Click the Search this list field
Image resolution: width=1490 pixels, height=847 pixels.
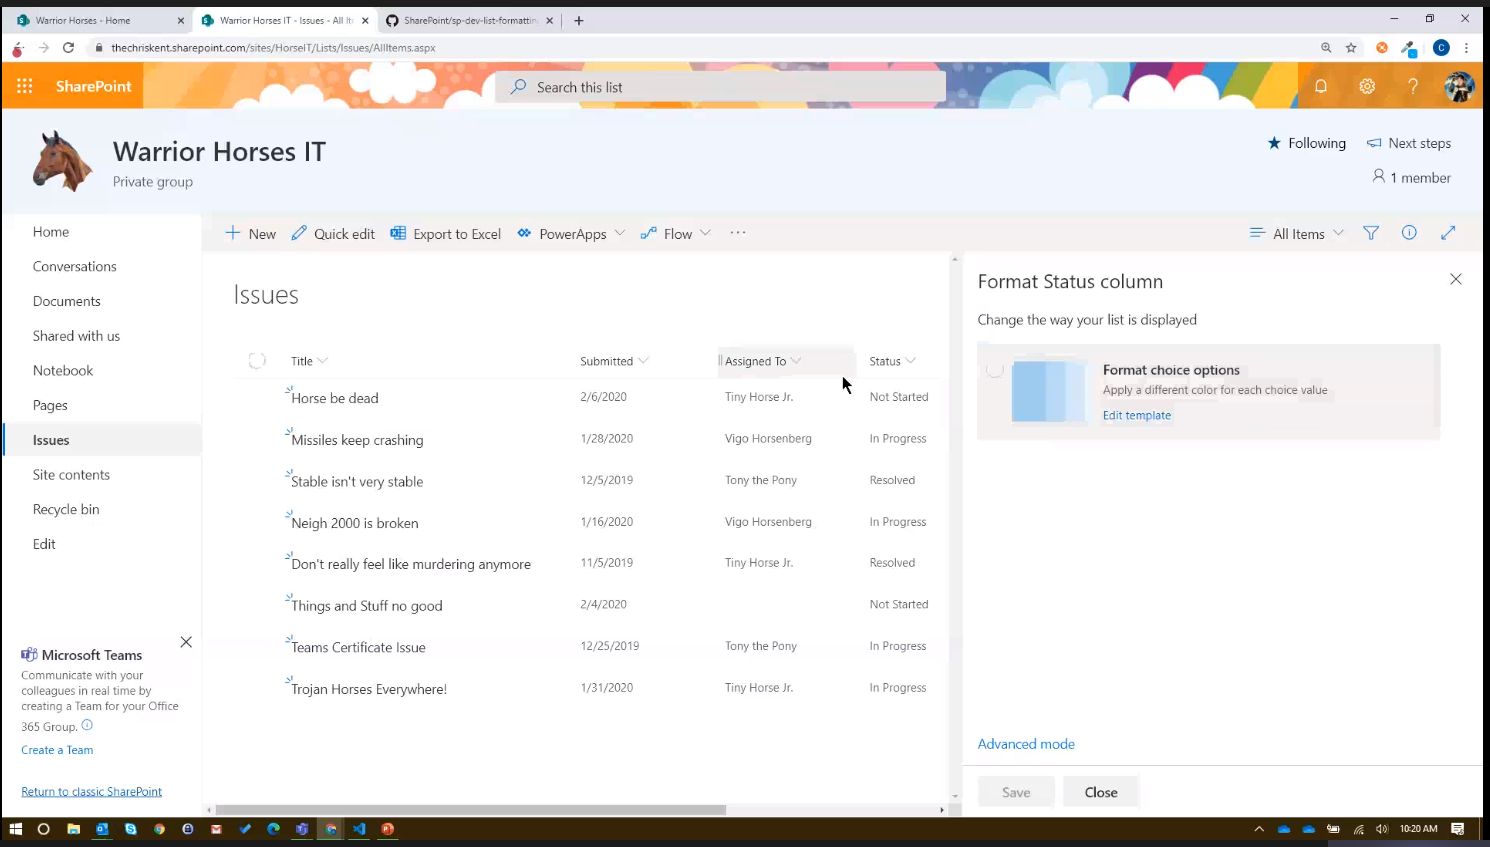(x=720, y=87)
